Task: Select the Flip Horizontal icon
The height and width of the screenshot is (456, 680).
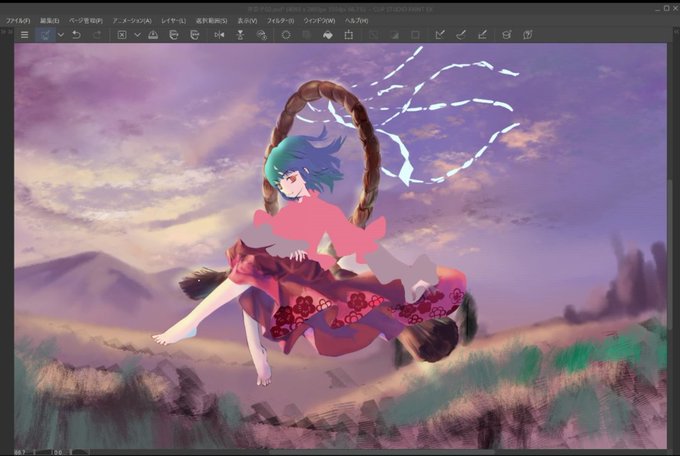Action: pyautogui.click(x=219, y=35)
